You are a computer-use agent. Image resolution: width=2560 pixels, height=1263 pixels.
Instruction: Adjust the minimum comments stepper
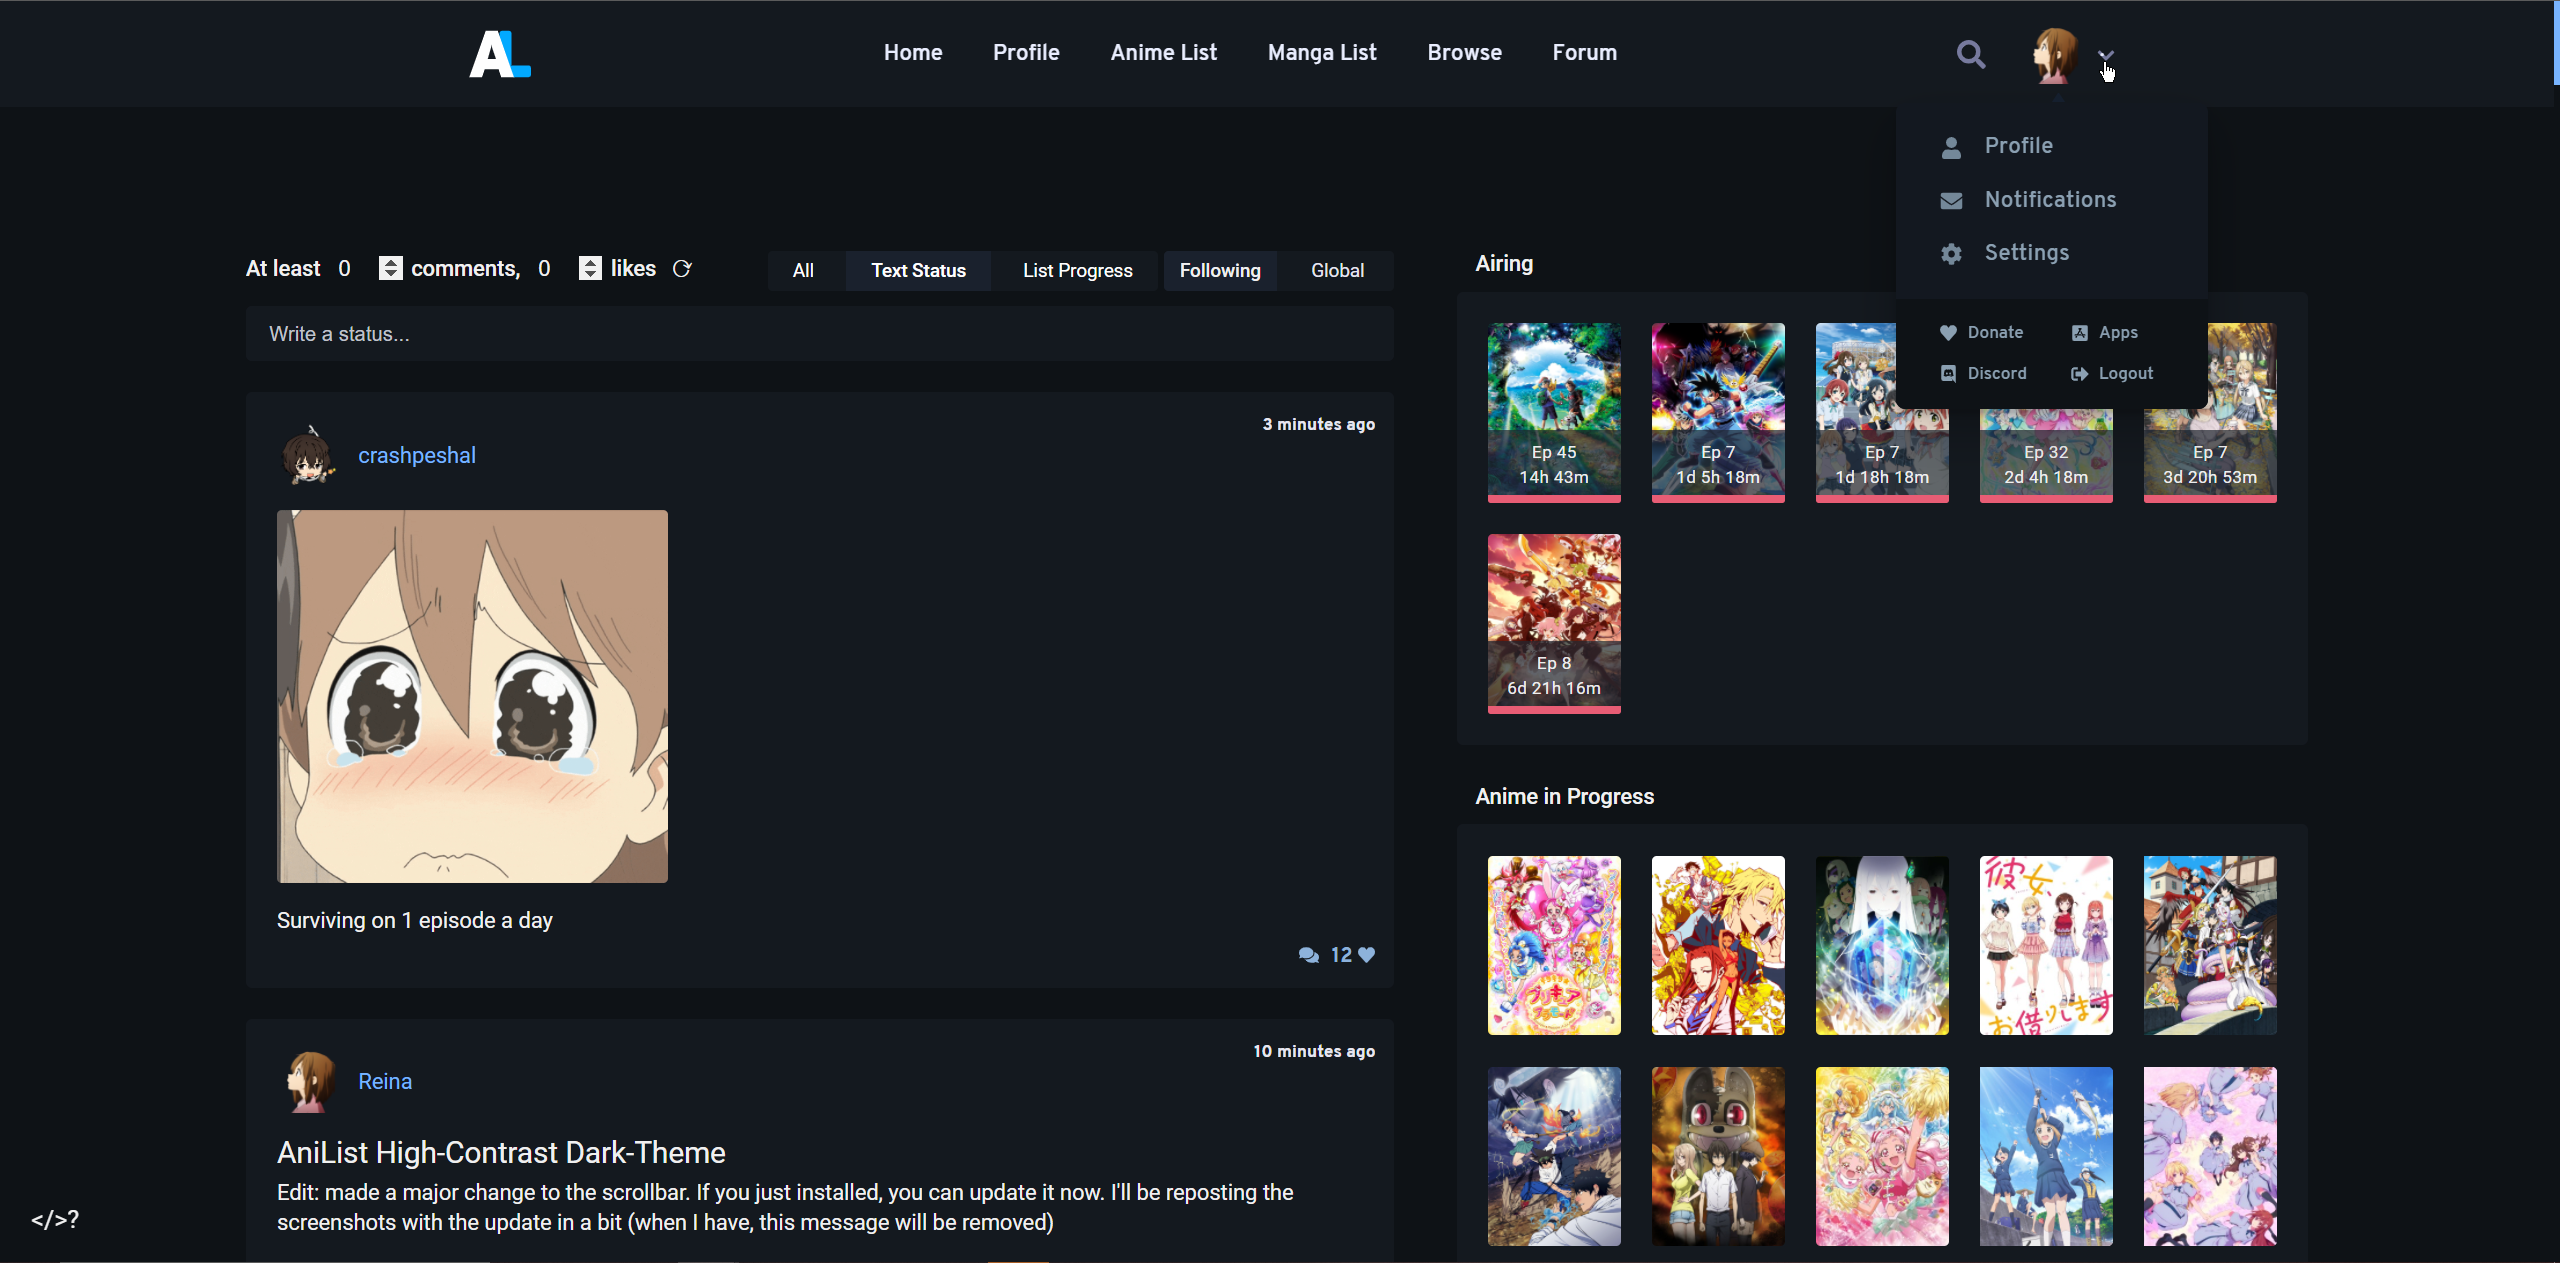pos(390,268)
